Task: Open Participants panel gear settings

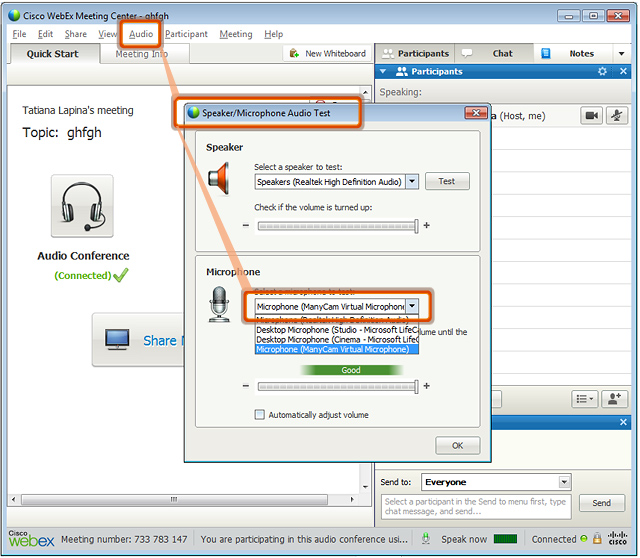Action: [x=602, y=71]
